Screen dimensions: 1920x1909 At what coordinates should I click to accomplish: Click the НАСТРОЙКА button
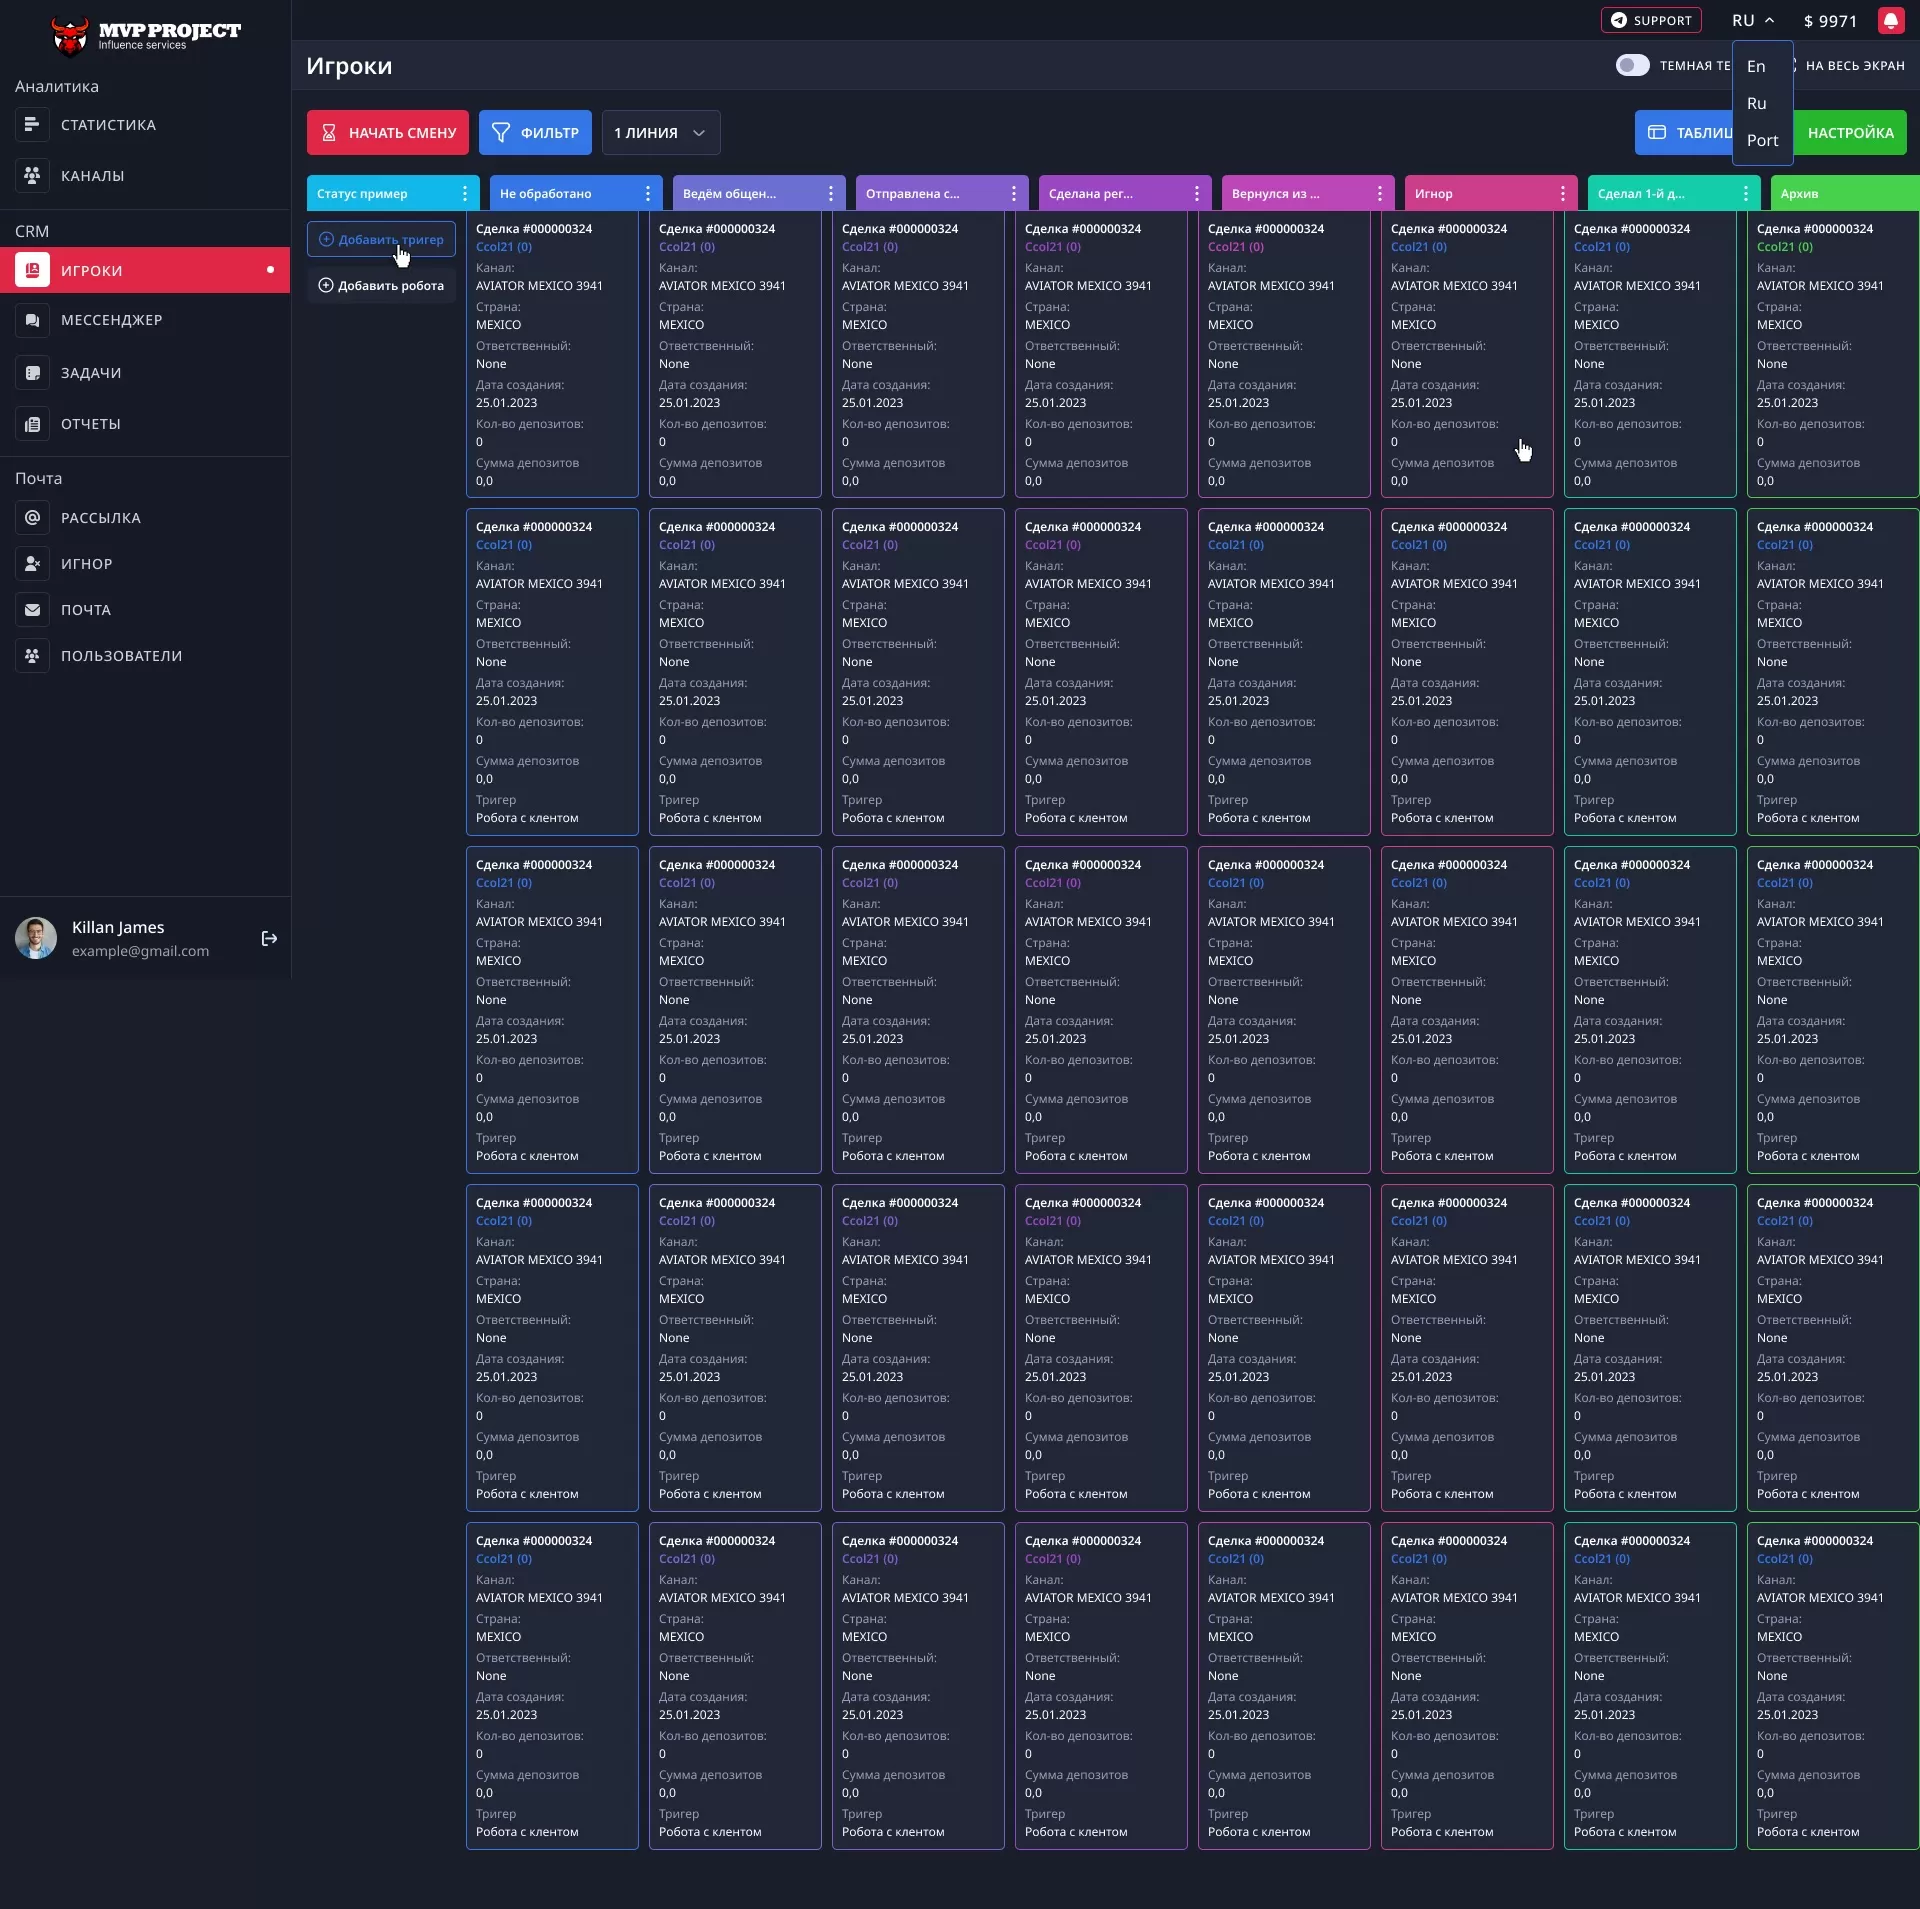pos(1849,132)
